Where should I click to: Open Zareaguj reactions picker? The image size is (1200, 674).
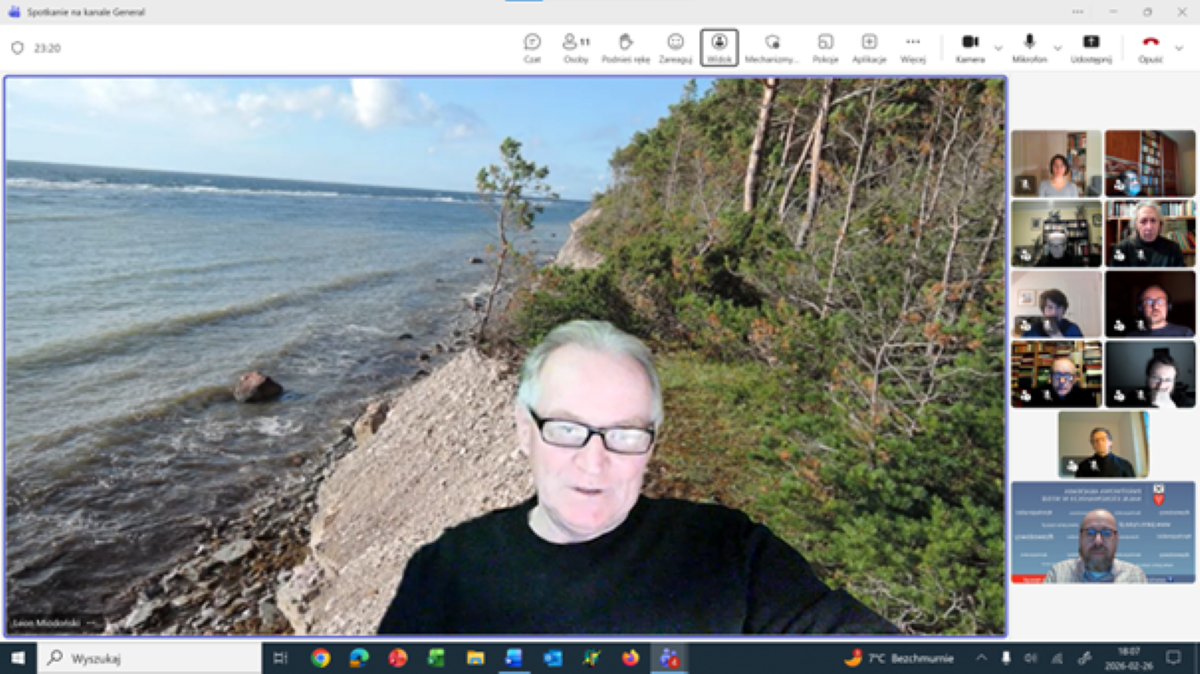pyautogui.click(x=675, y=47)
